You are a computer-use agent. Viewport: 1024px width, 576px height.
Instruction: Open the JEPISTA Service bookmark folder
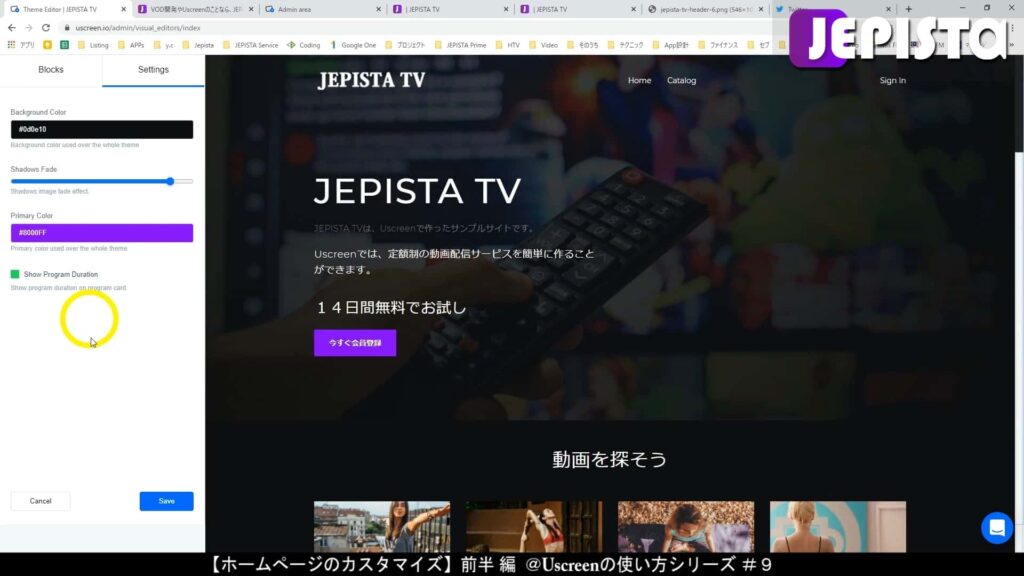point(251,45)
